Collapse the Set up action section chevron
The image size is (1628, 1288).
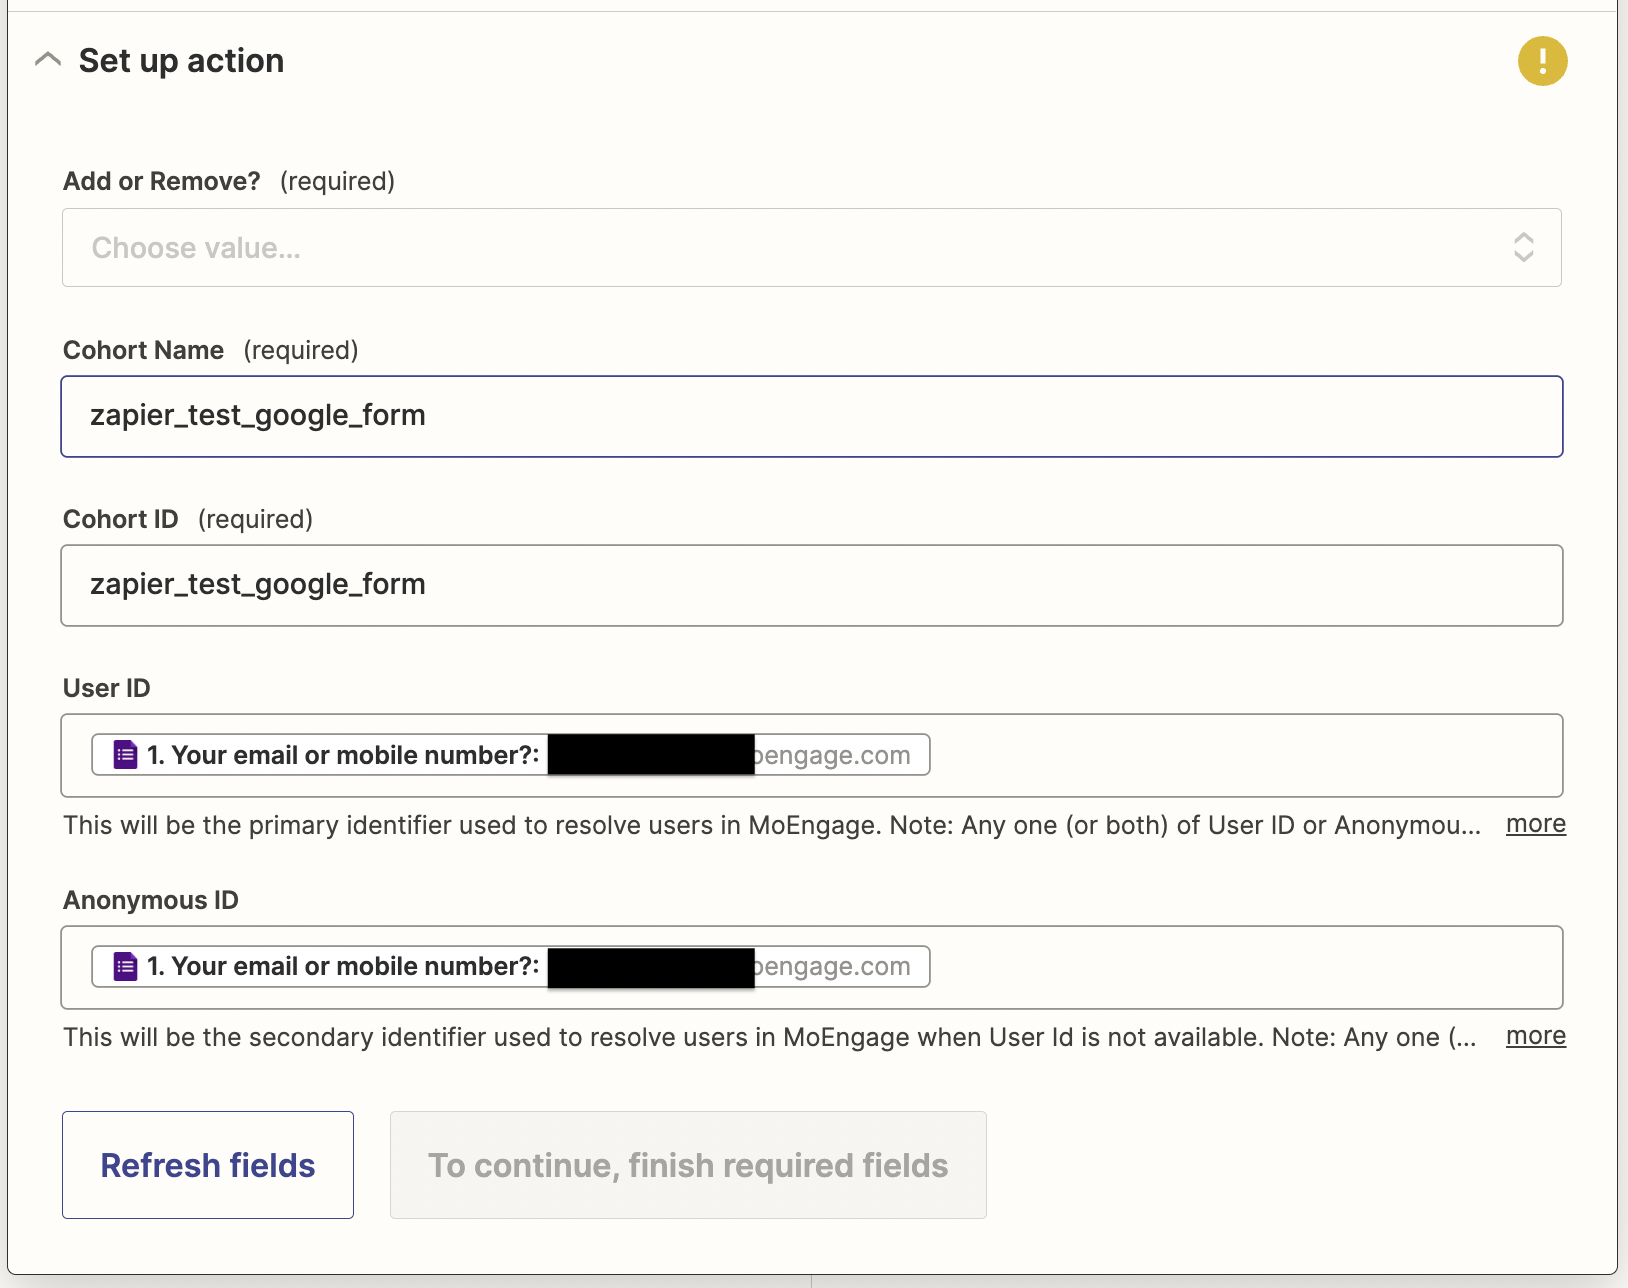(47, 60)
